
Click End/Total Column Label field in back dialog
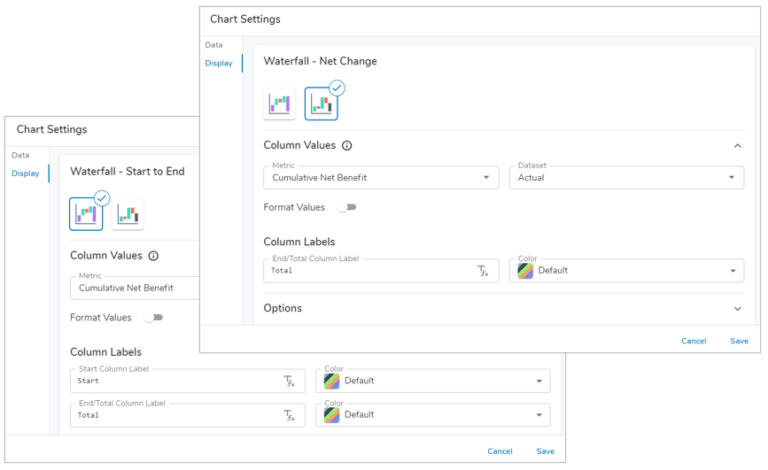click(188, 415)
